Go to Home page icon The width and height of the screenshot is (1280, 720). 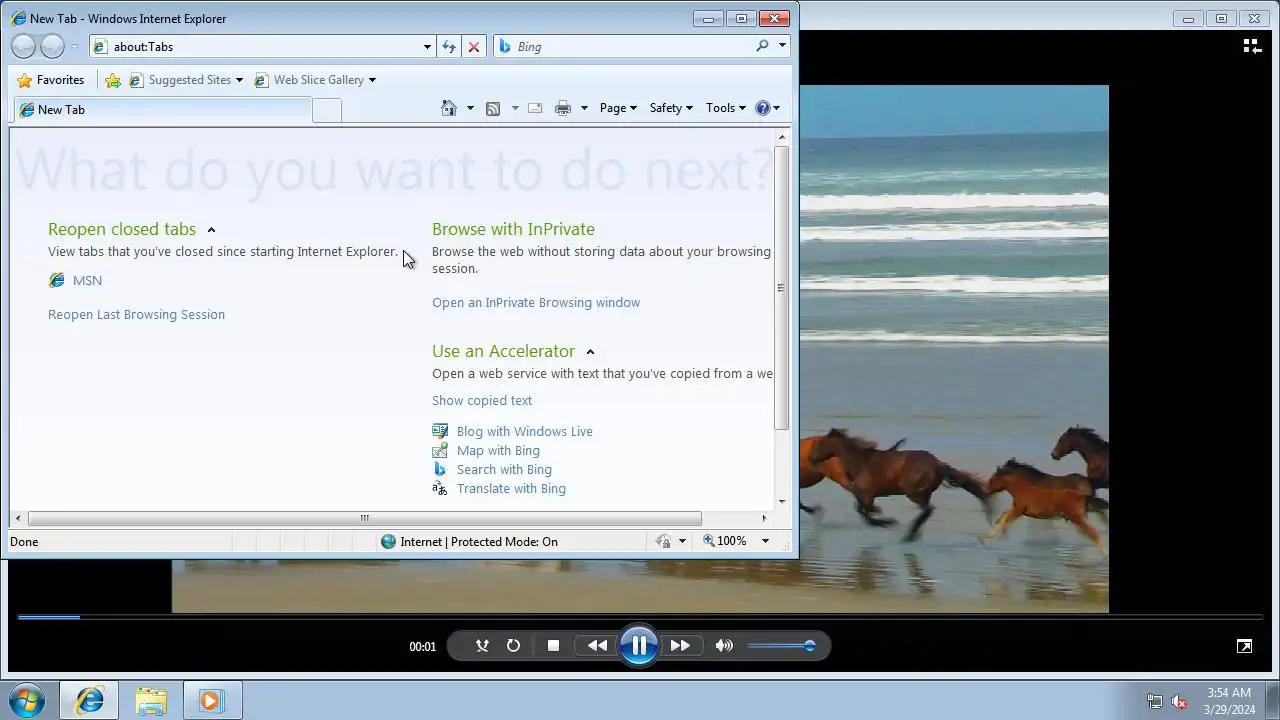click(x=449, y=108)
